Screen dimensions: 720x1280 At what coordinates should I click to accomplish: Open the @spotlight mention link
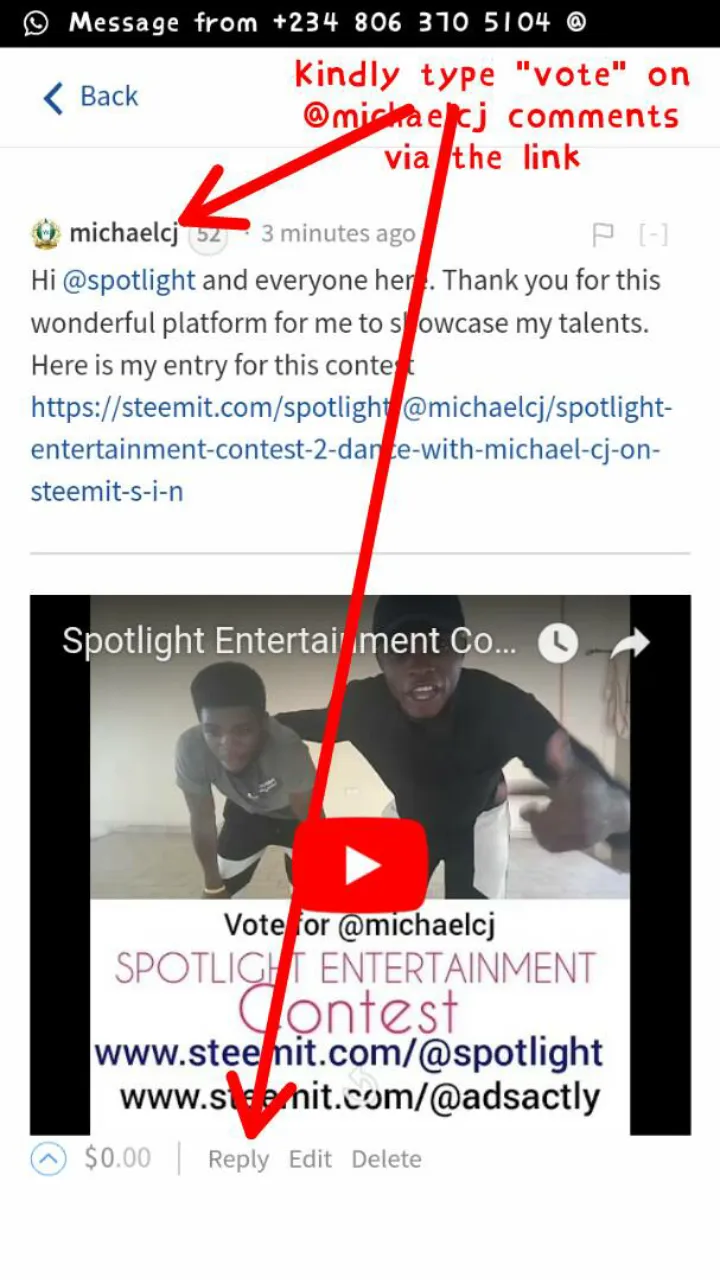click(x=129, y=280)
